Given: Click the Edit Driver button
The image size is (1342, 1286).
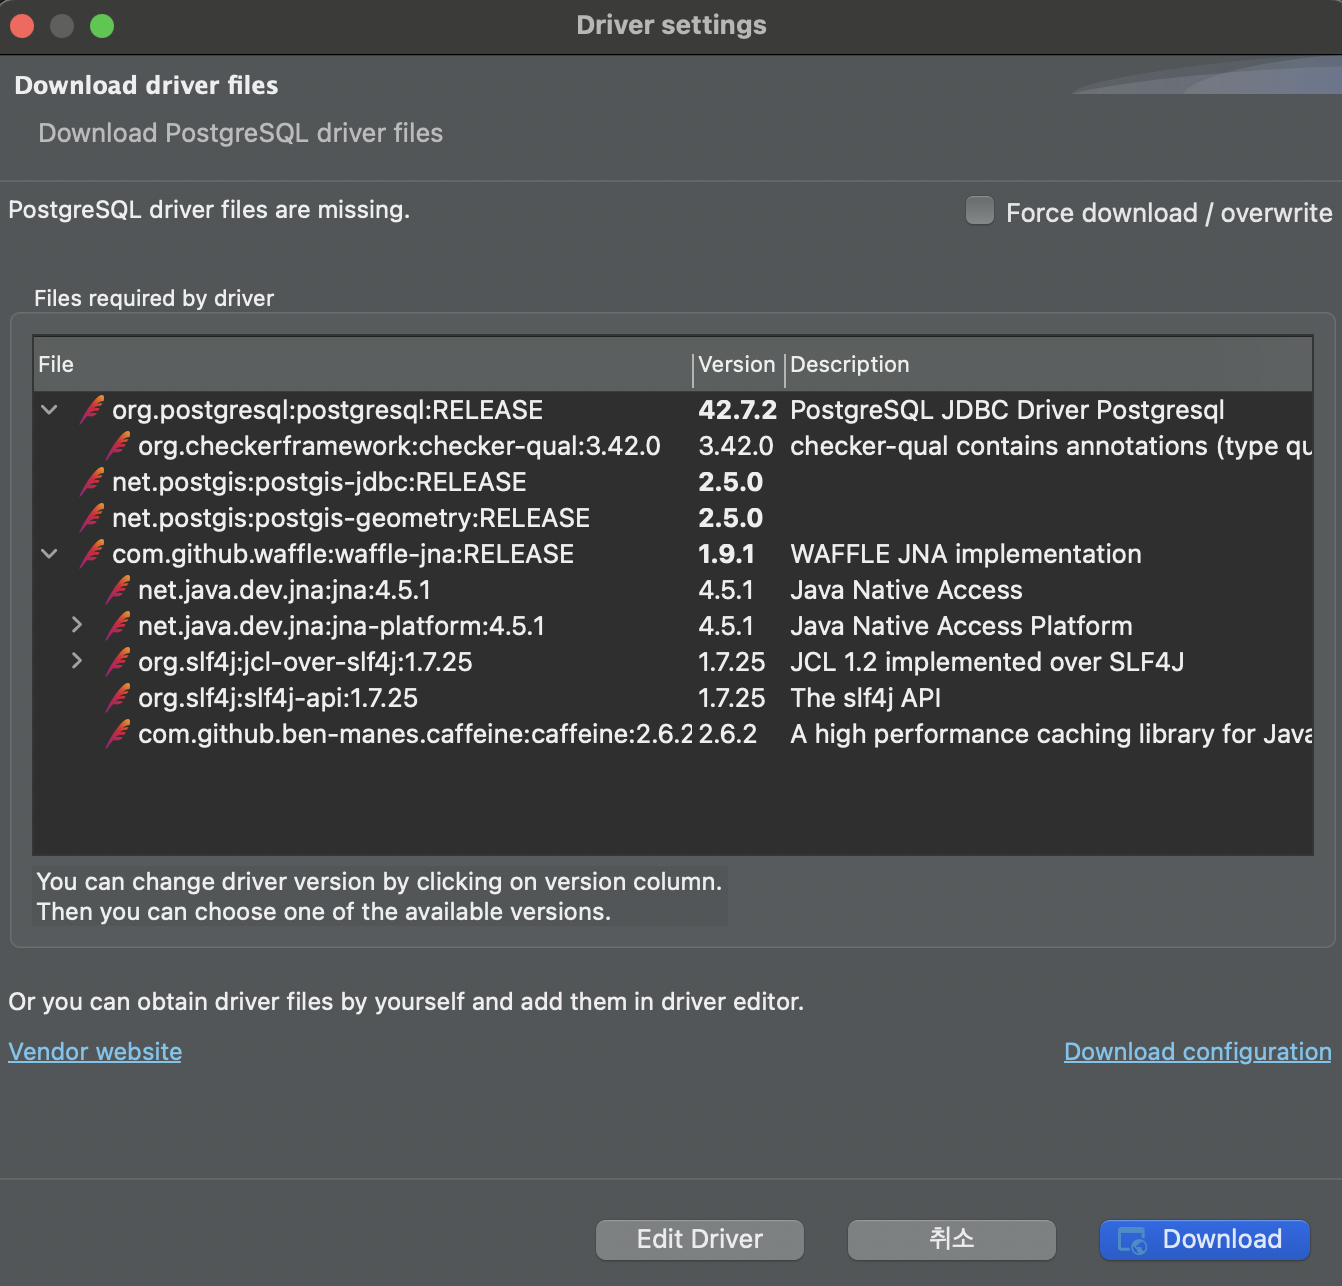Looking at the screenshot, I should (x=700, y=1240).
